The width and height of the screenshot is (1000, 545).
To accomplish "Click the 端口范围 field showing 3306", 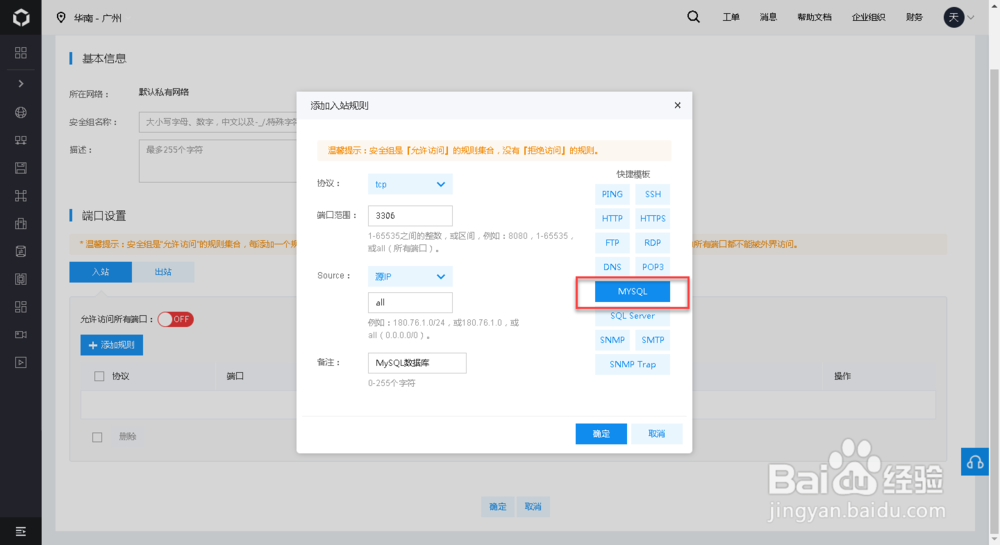I will [x=410, y=215].
